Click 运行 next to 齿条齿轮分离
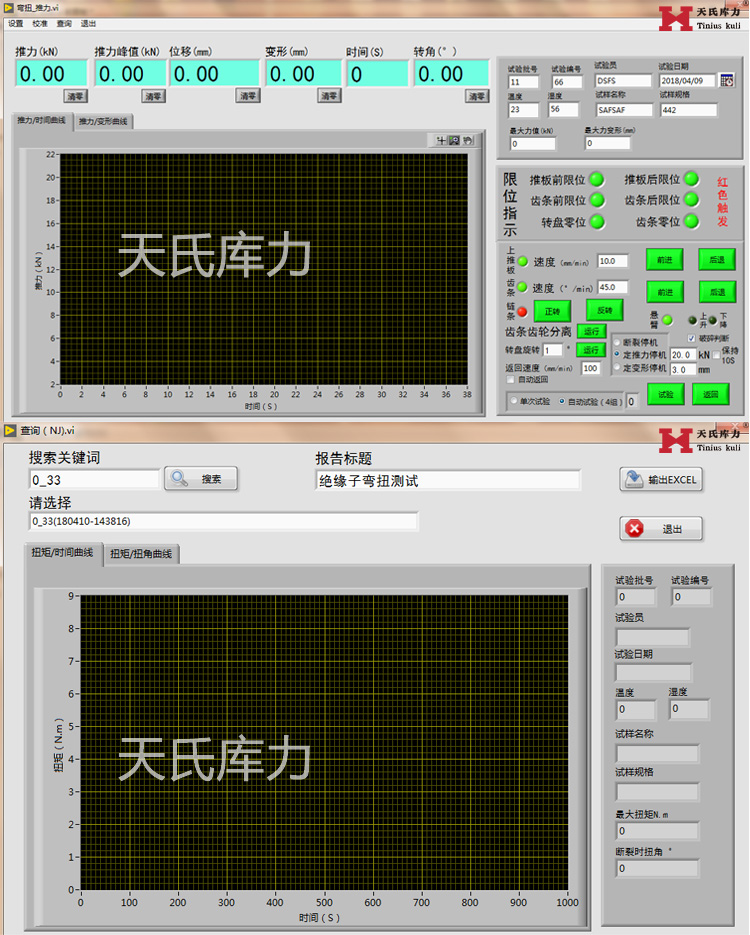 591,331
